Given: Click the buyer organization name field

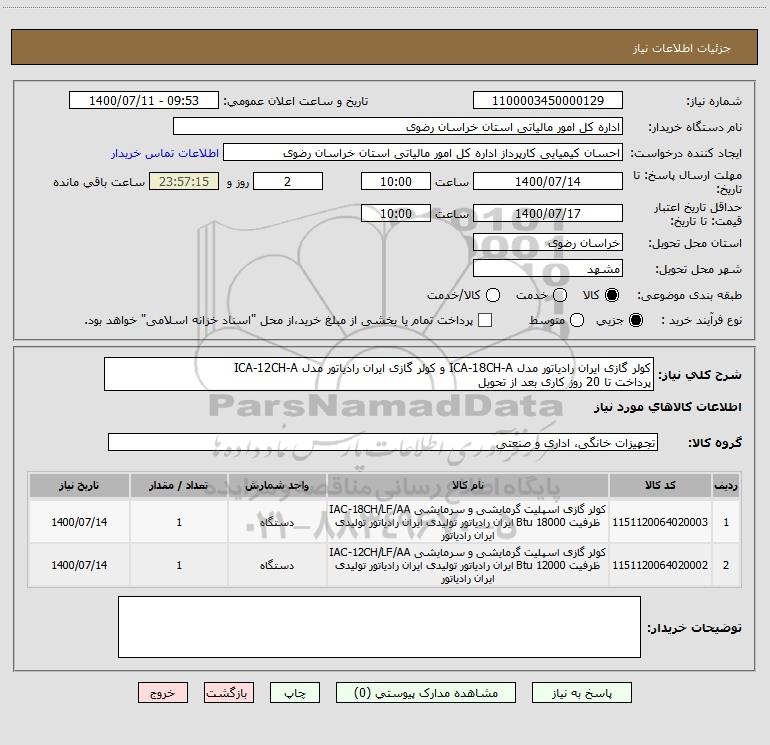Looking at the screenshot, I should (398, 127).
